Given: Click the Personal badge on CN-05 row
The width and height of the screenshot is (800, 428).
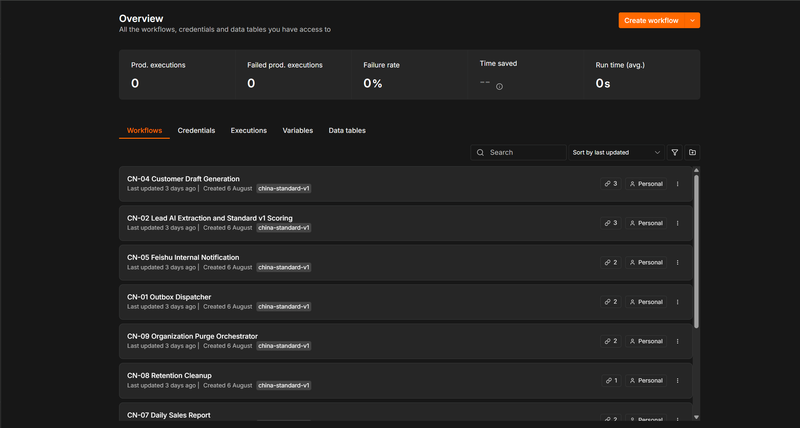Looking at the screenshot, I should point(646,262).
